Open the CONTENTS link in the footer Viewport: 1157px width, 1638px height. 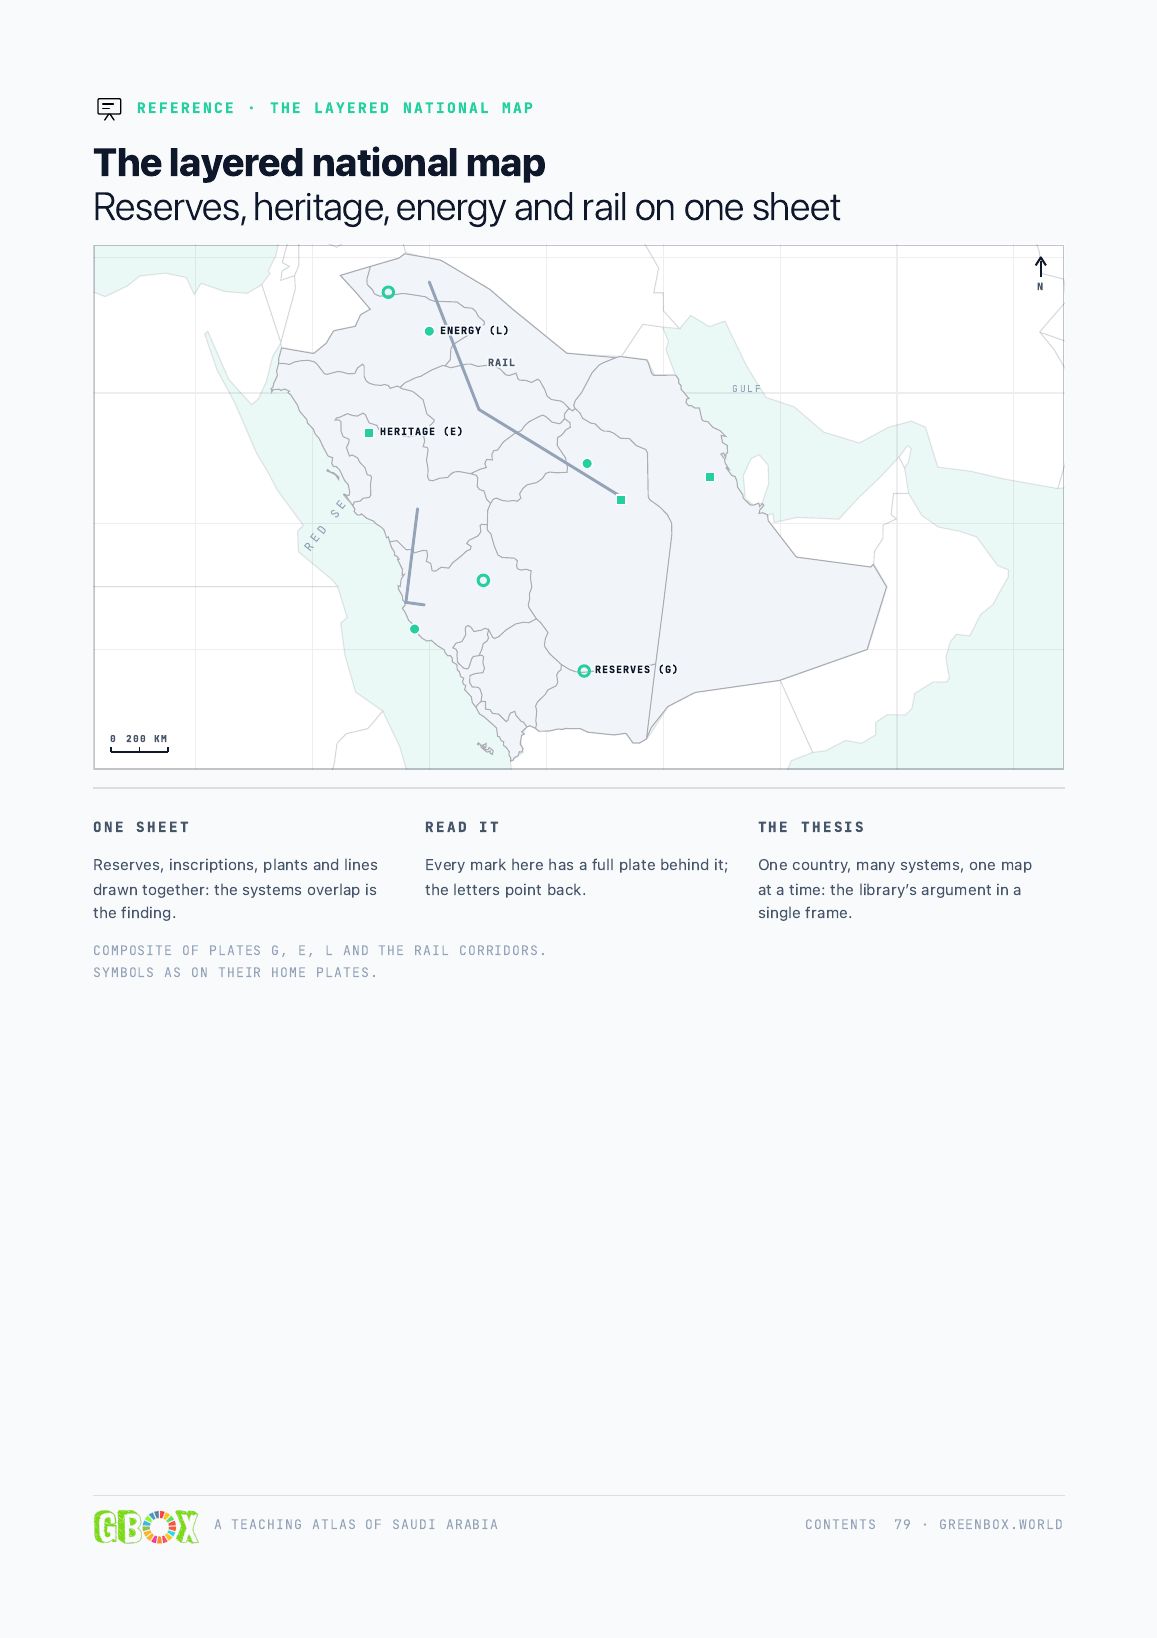840,1525
